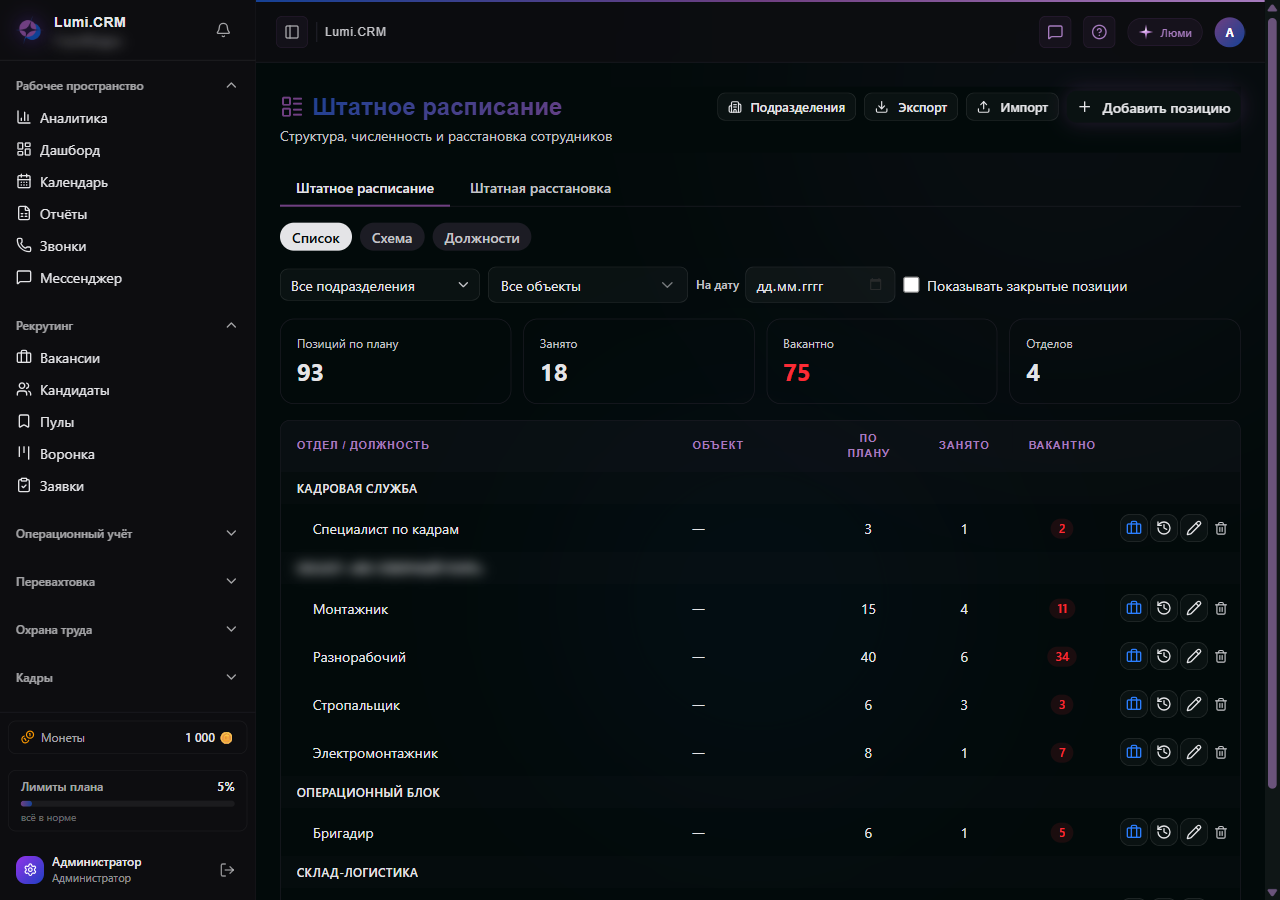Open history icon for Специалист по кадрам

1163,528
